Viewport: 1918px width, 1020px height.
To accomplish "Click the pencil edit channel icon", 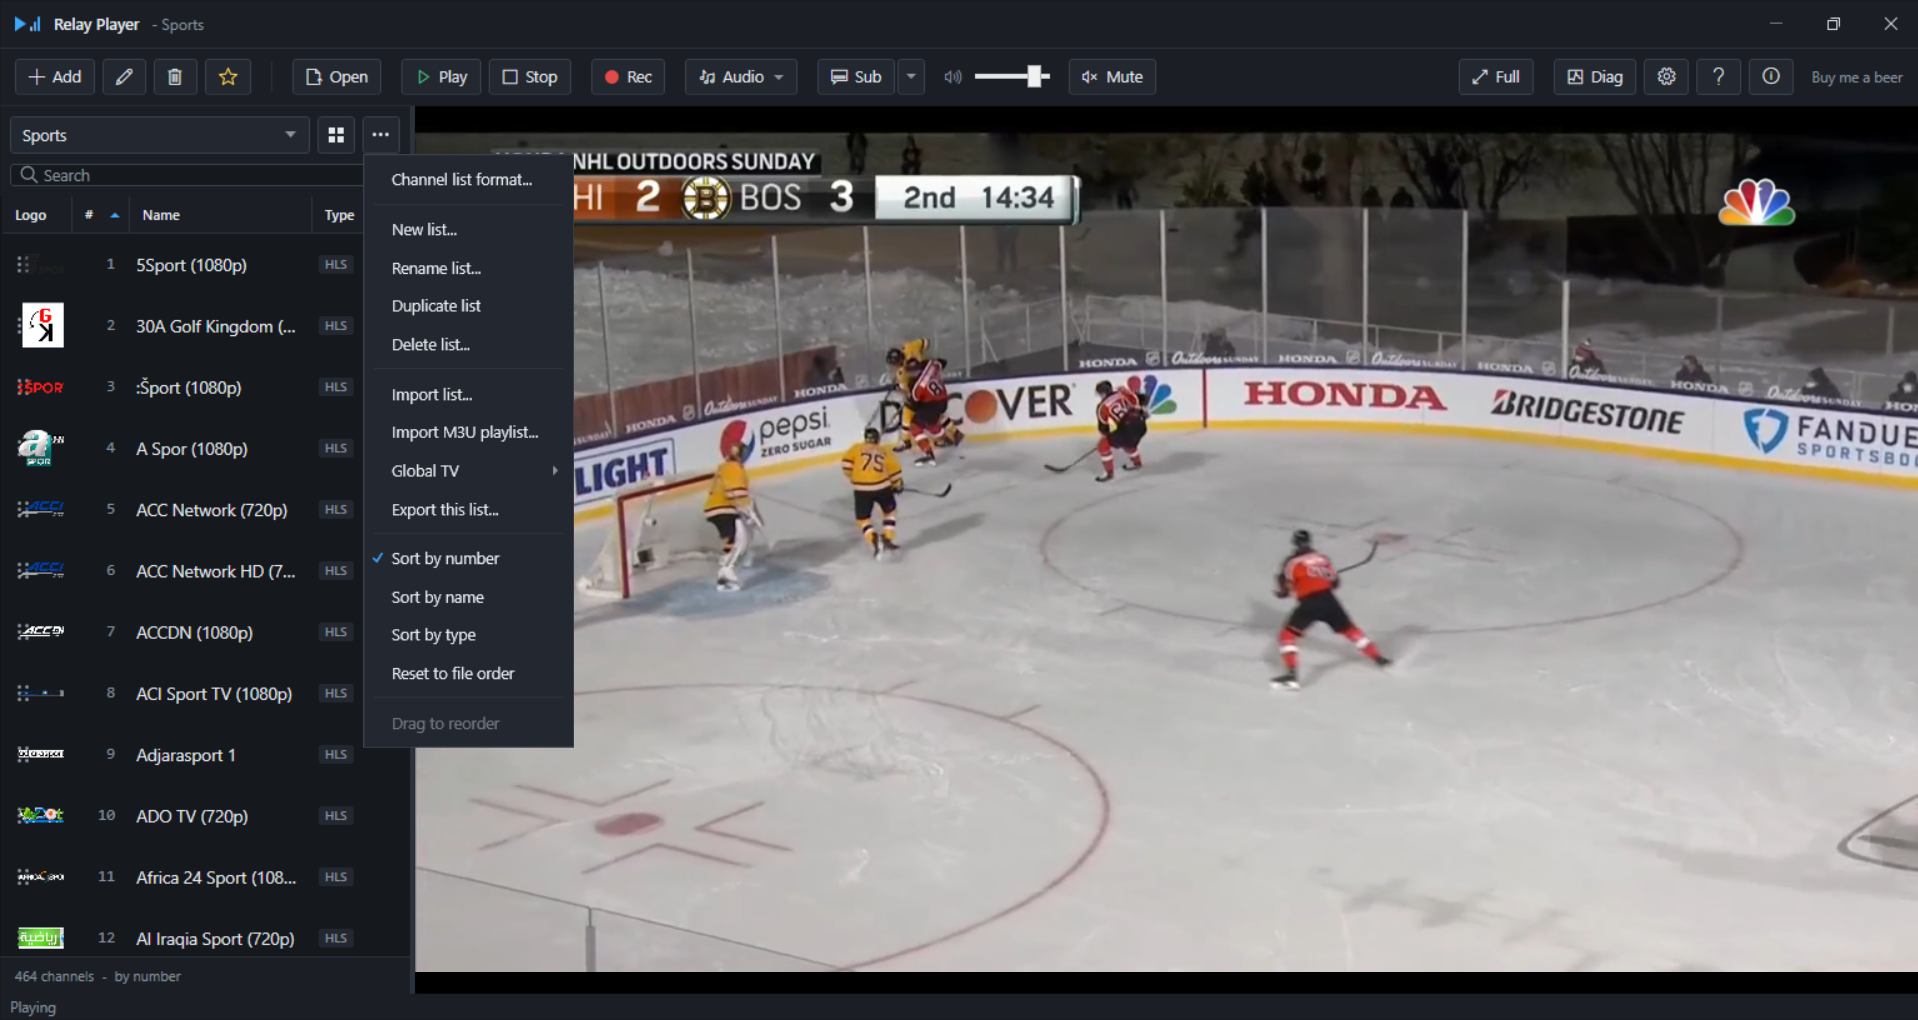I will pos(124,77).
